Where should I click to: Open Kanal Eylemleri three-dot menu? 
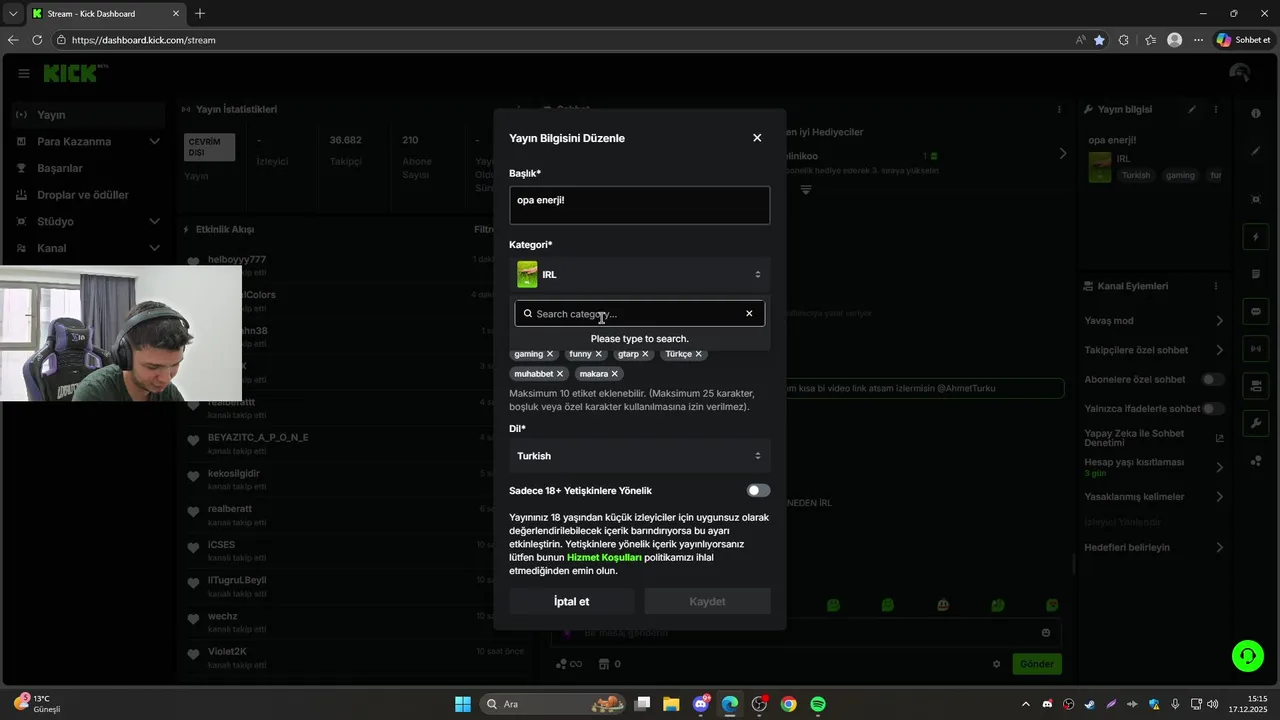point(1216,286)
